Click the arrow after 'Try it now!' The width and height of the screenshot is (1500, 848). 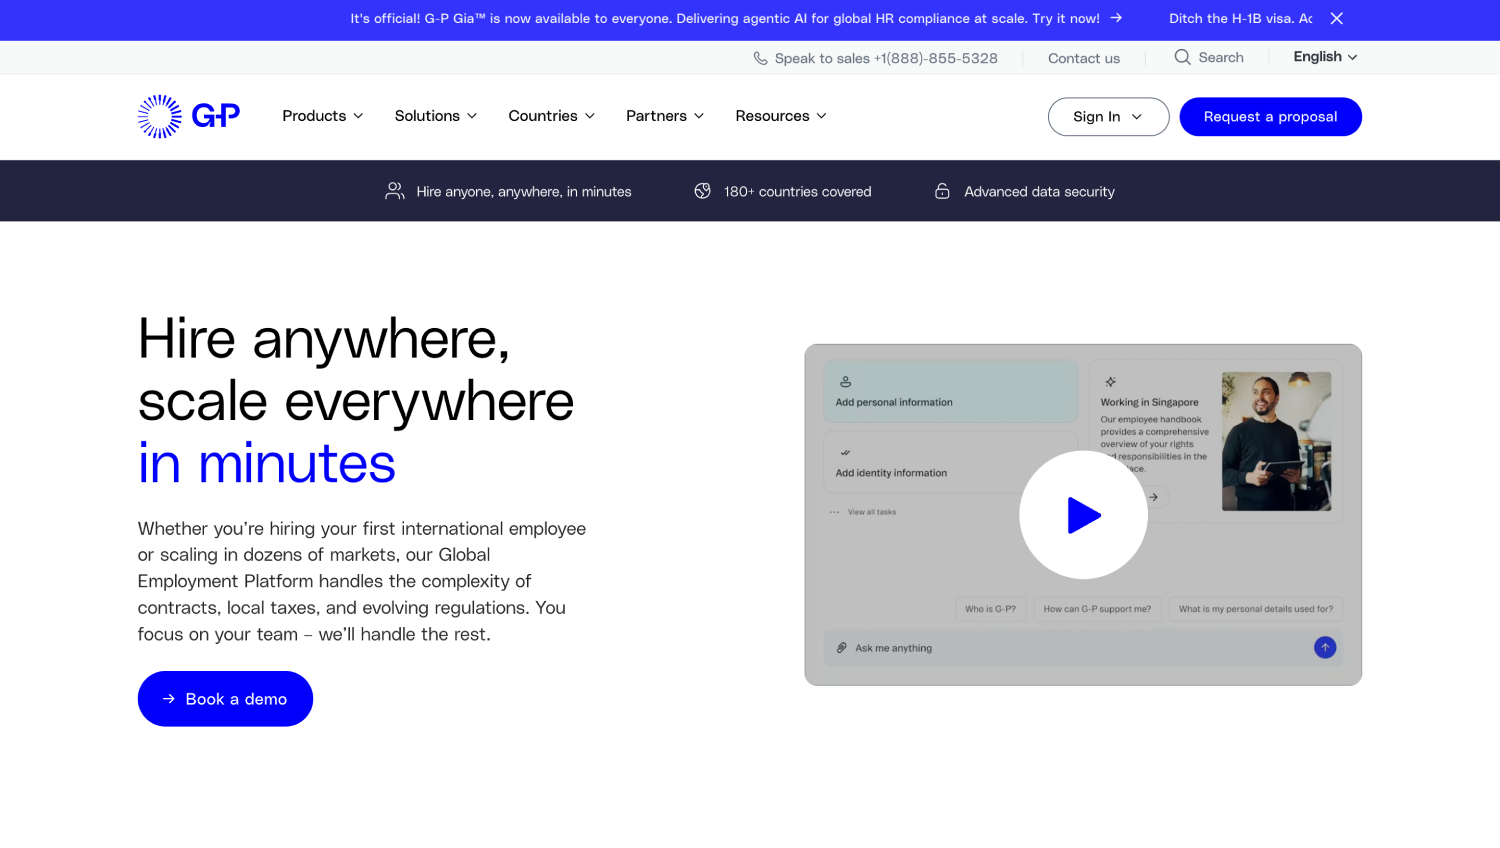[1116, 18]
